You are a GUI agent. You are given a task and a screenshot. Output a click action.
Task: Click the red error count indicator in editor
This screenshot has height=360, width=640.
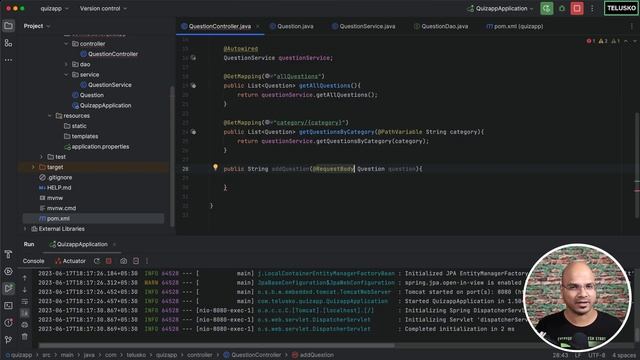(x=591, y=41)
